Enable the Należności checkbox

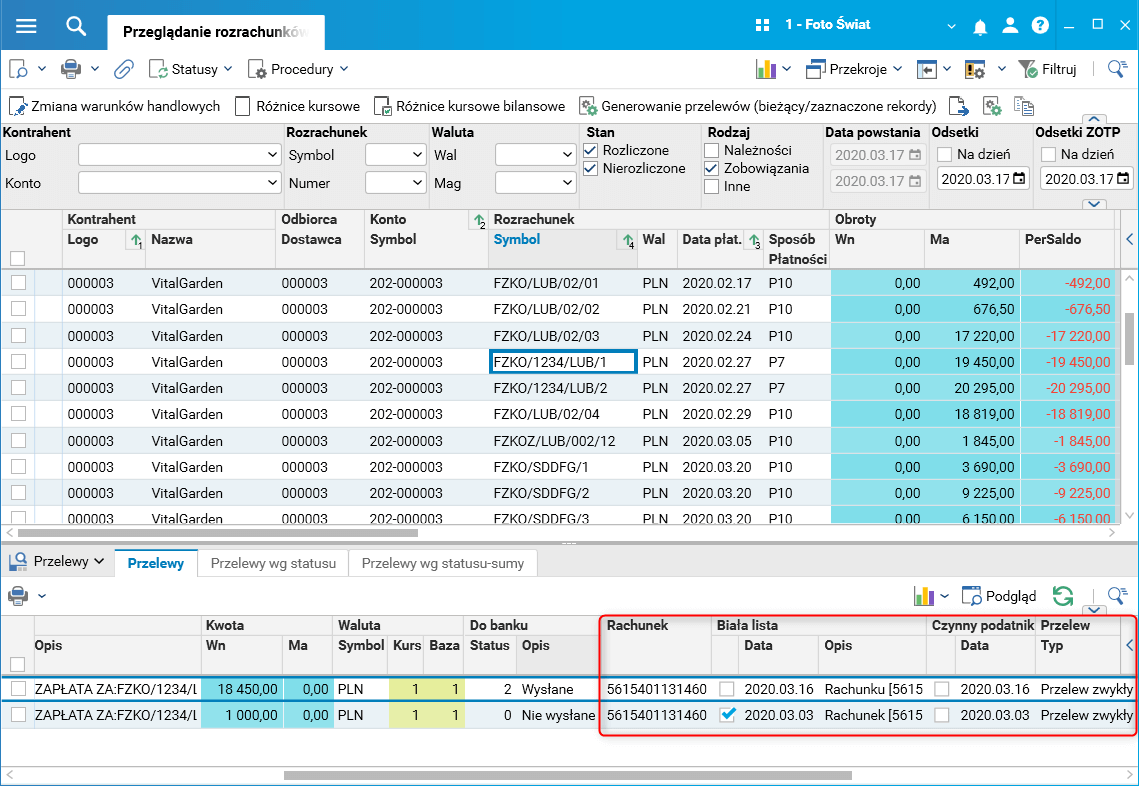tap(712, 150)
